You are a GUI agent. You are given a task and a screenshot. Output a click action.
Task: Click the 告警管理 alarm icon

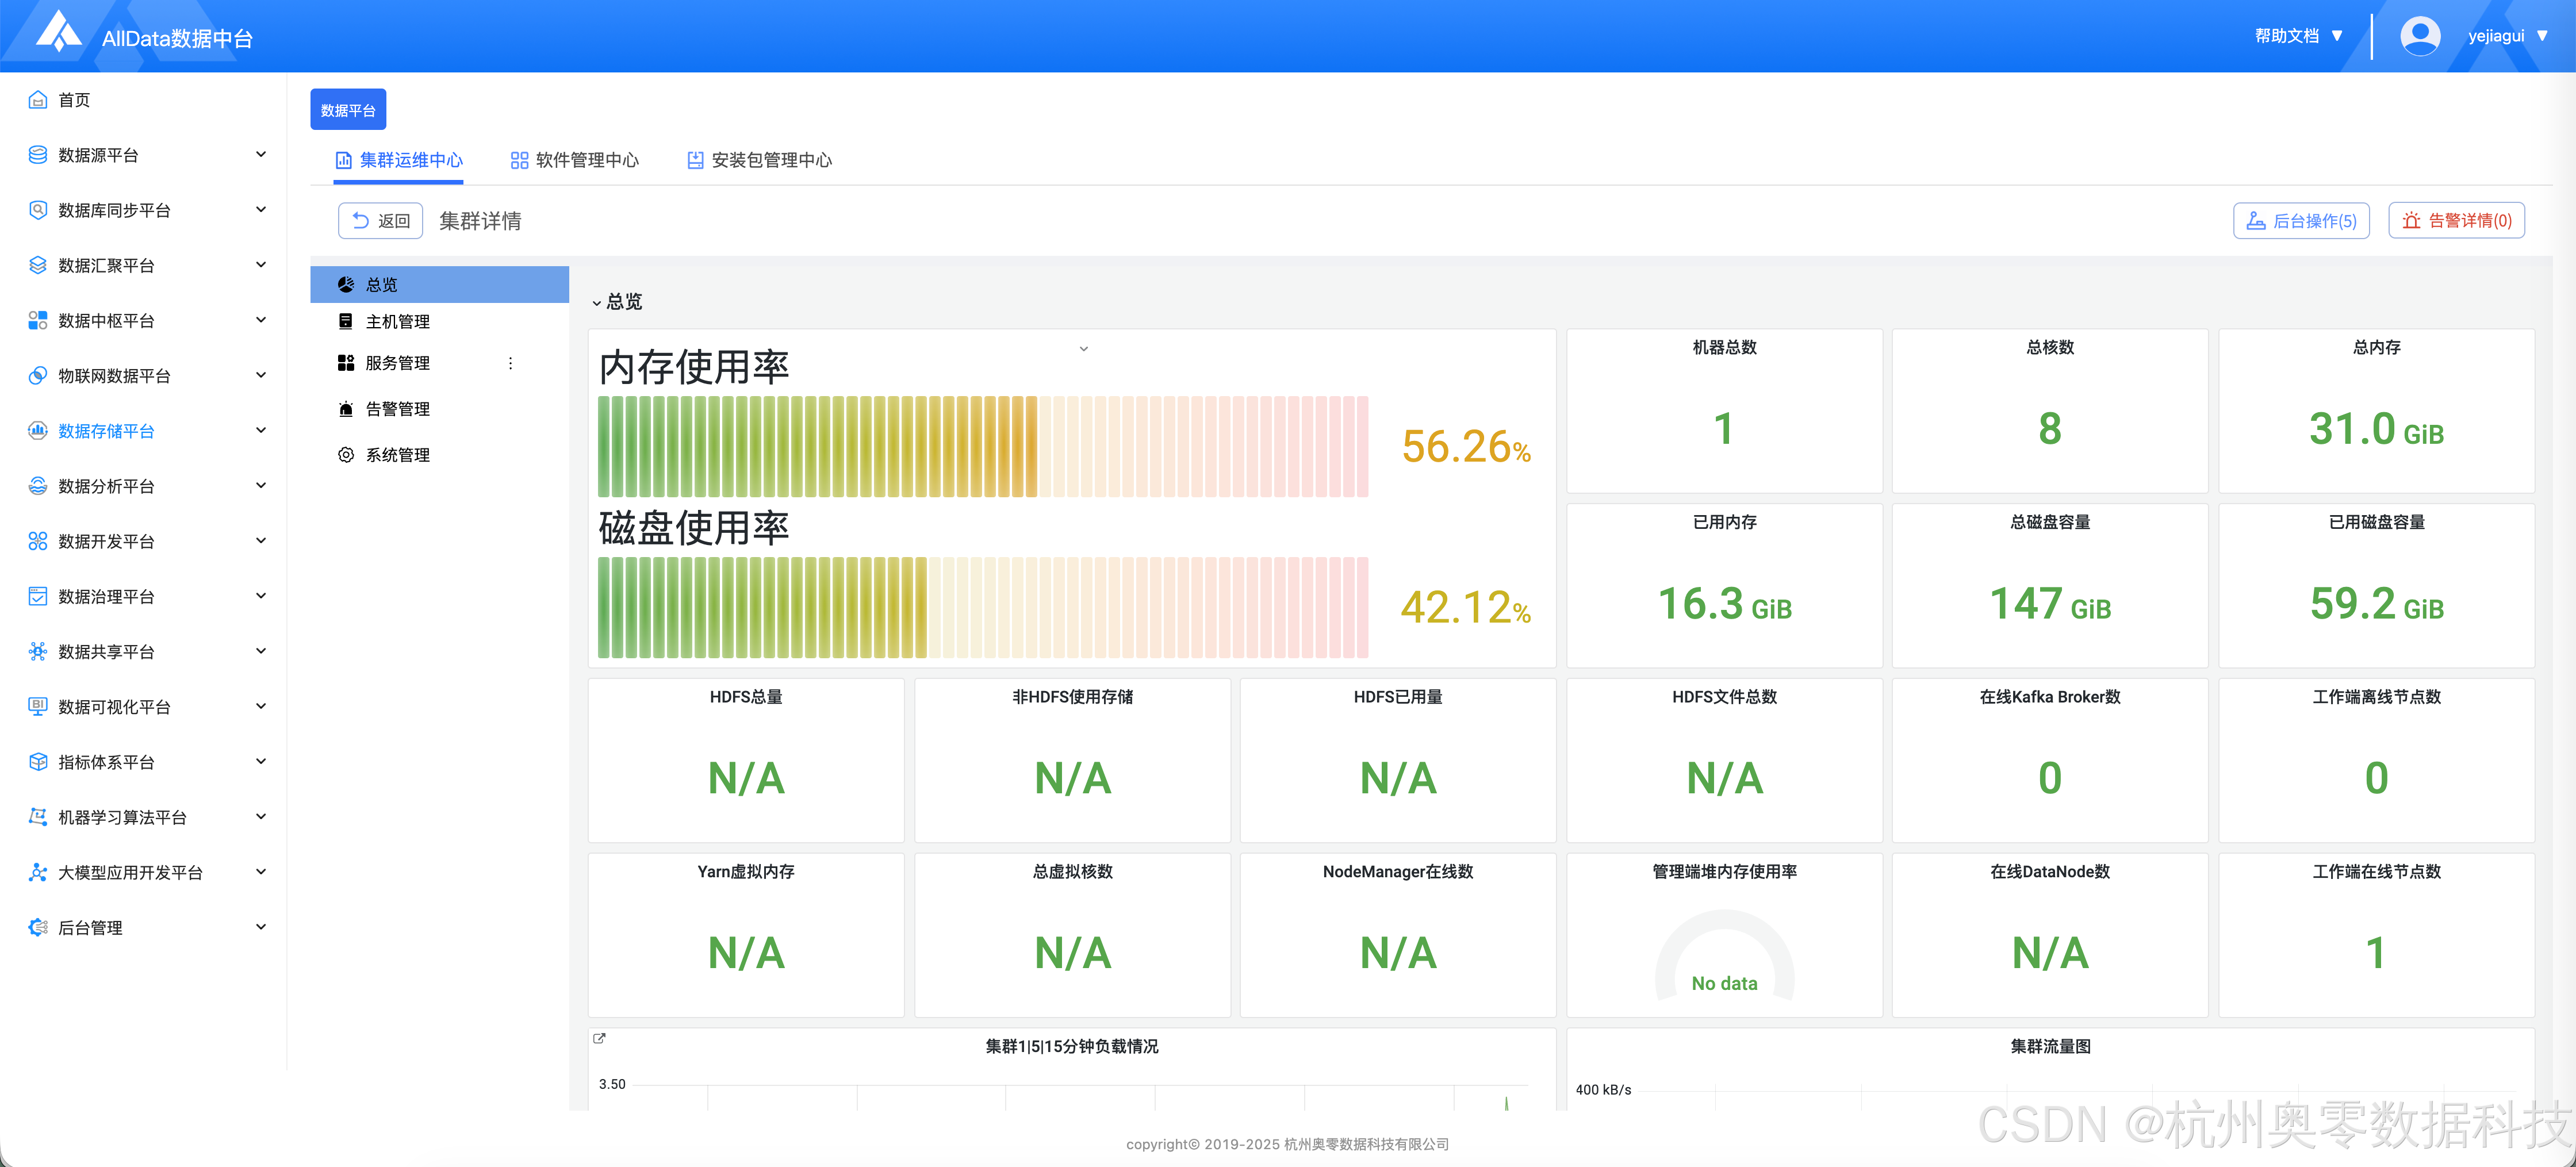click(346, 409)
